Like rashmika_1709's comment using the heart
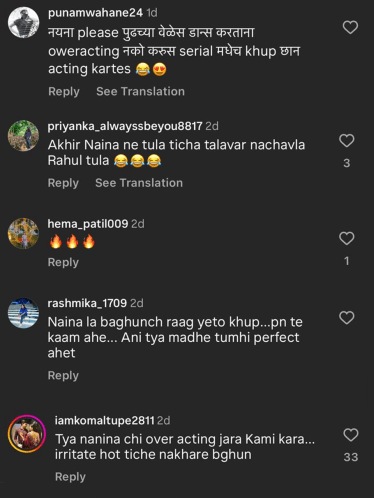374x498 pixels. [x=347, y=317]
